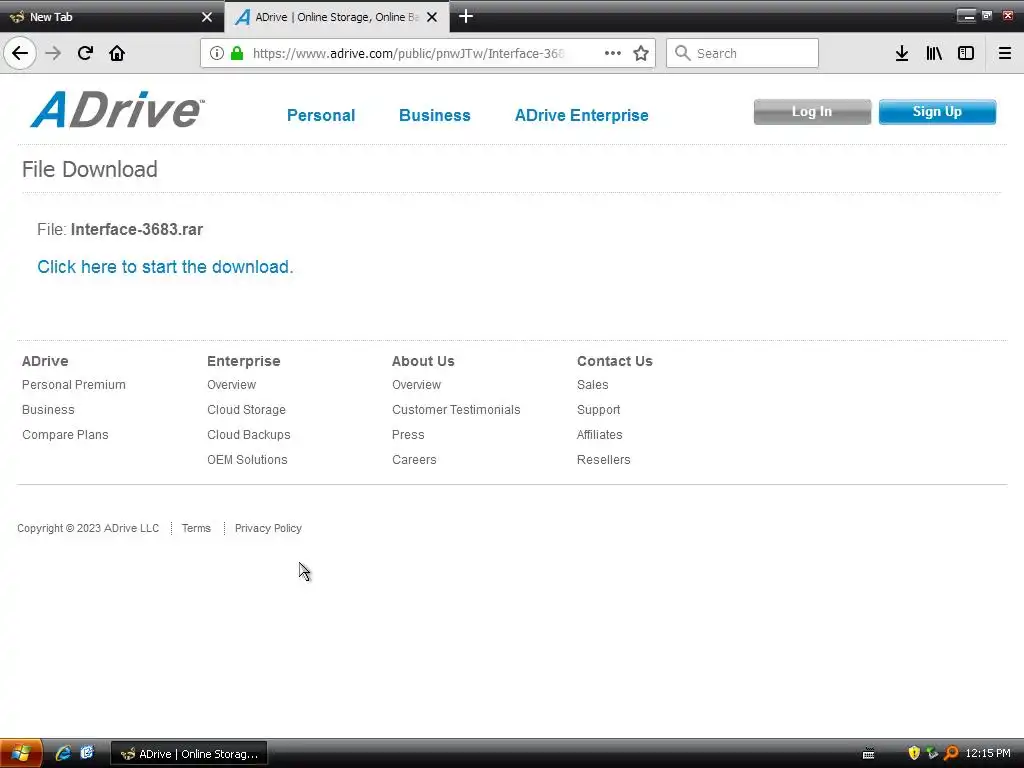Open Enterprise Overview footer link

[231, 385]
